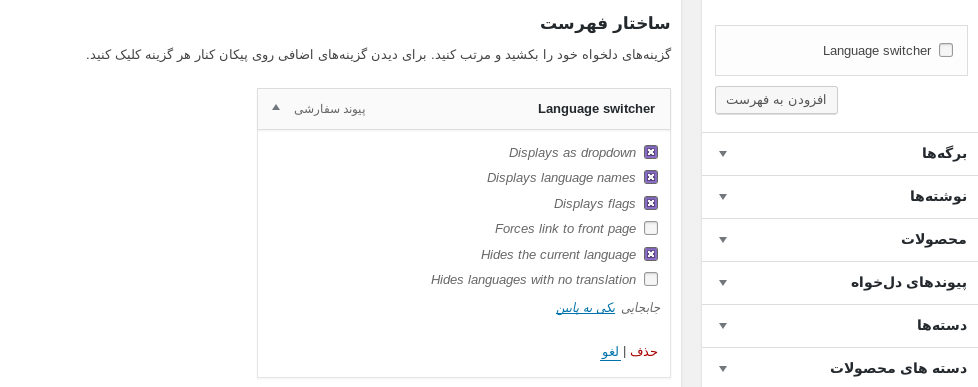Uncheck Hides the current language
The width and height of the screenshot is (978, 387).
pyautogui.click(x=651, y=254)
